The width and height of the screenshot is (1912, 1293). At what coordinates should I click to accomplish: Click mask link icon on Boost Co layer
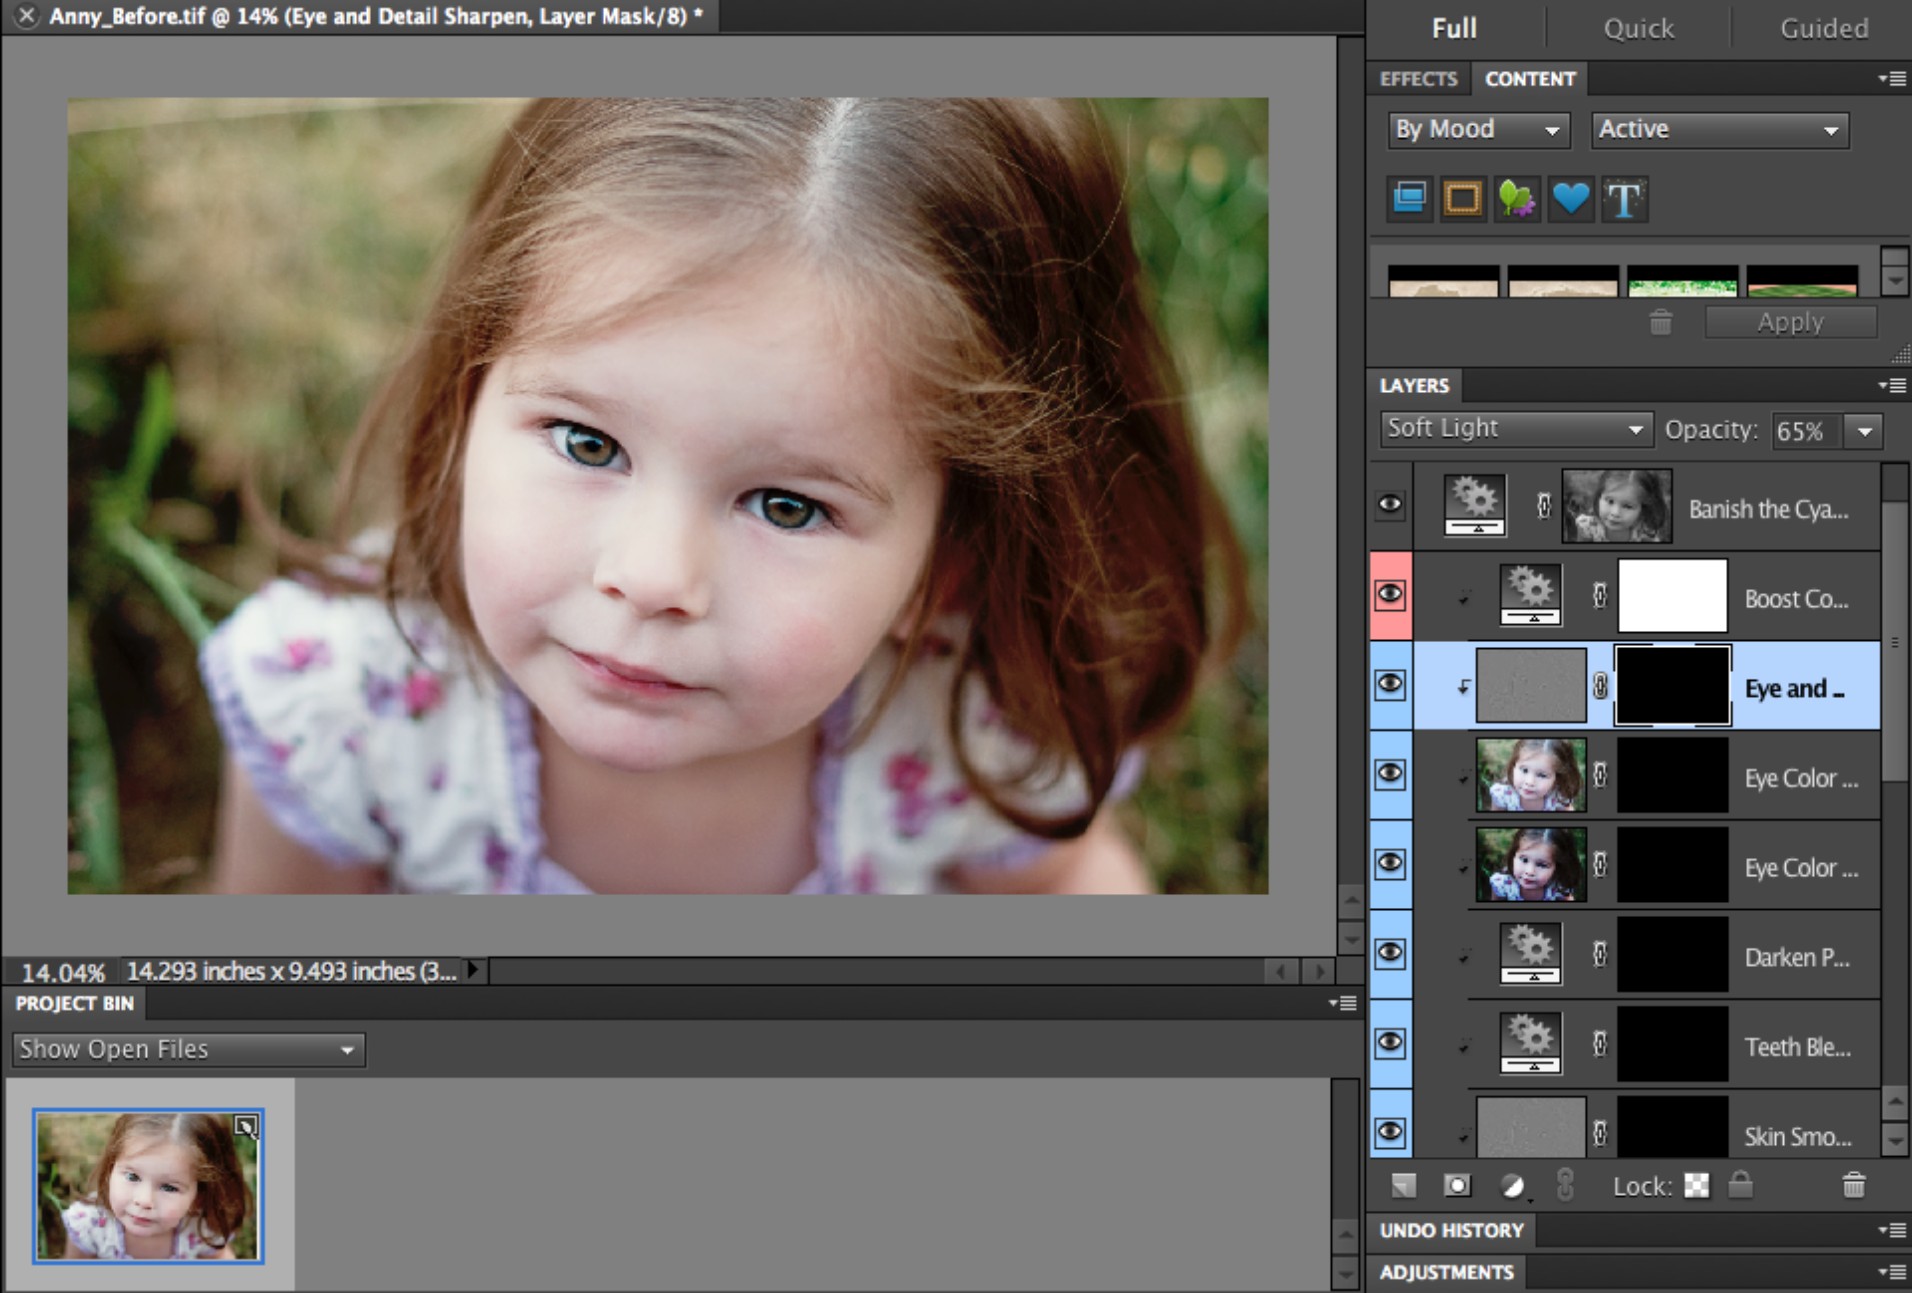(1600, 596)
